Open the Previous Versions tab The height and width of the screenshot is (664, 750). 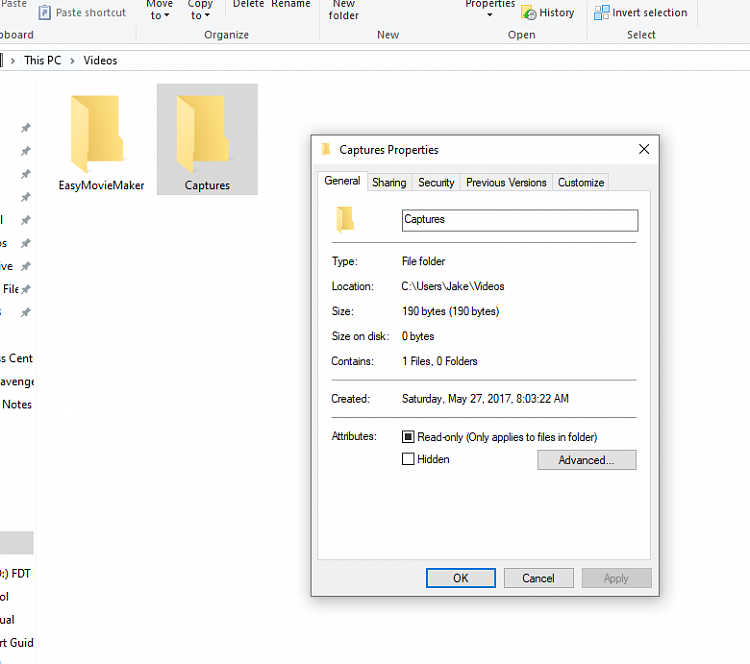tap(506, 182)
